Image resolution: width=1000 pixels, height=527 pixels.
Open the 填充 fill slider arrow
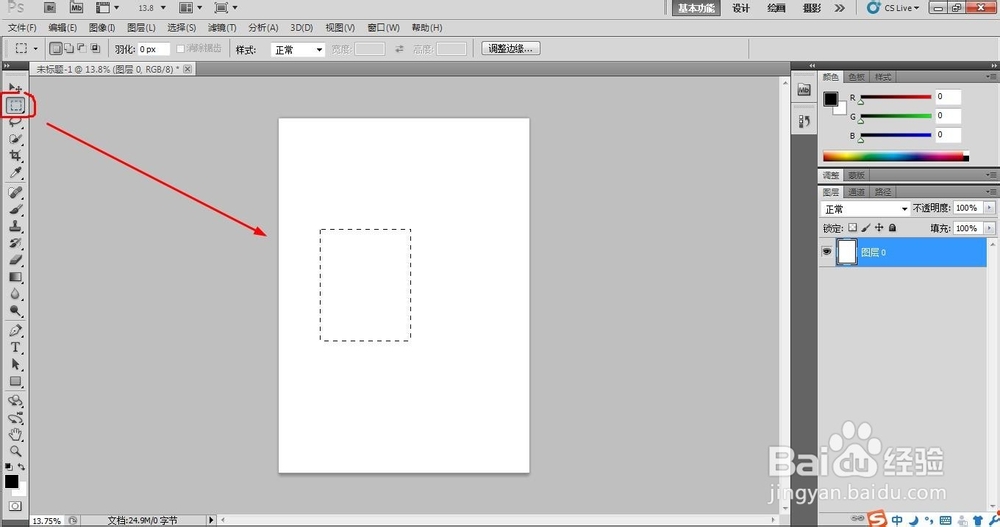point(989,228)
